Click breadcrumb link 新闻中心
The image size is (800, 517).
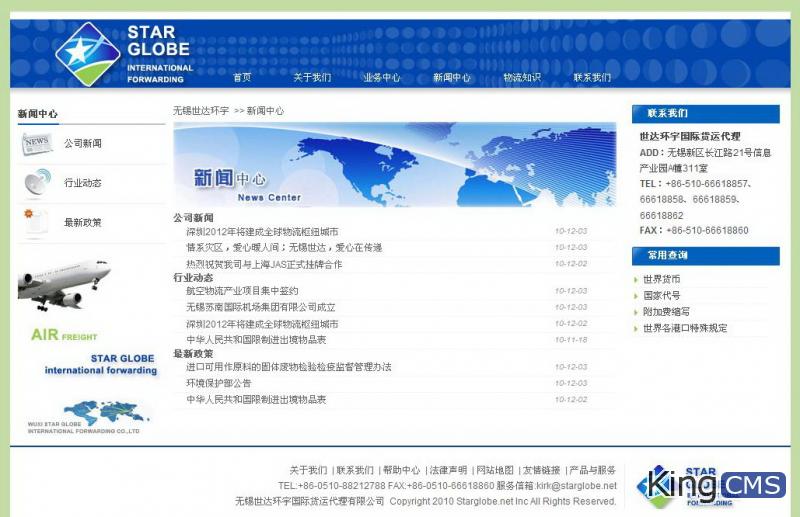(265, 111)
